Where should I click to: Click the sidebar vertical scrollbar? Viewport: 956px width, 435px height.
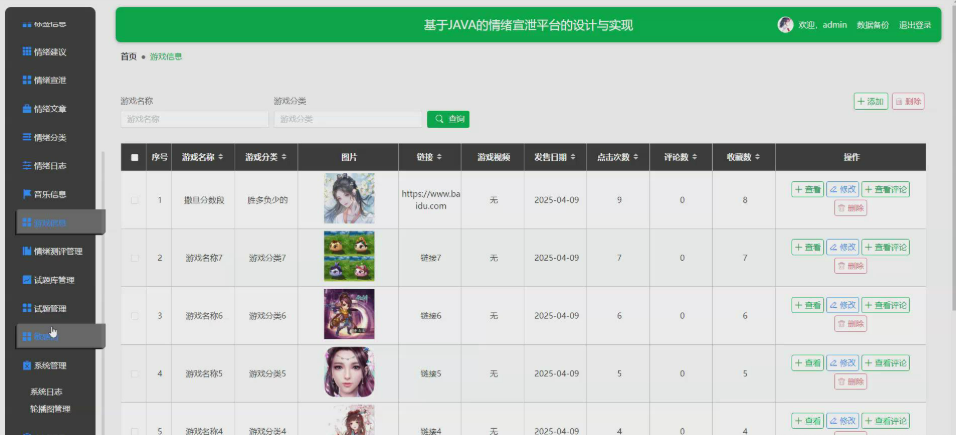coord(102,293)
